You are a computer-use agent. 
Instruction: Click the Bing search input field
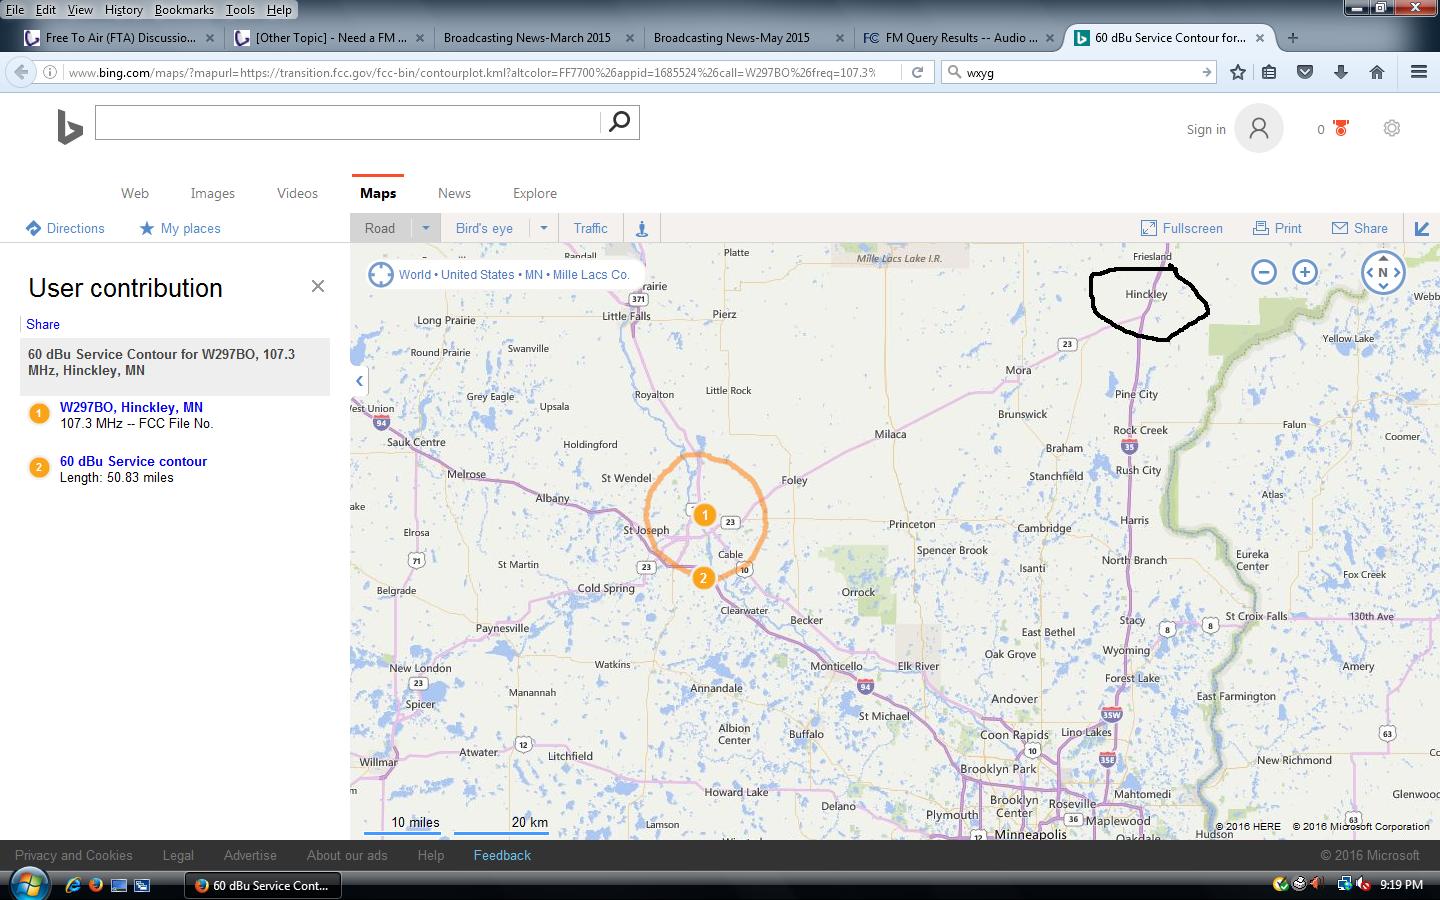point(348,122)
